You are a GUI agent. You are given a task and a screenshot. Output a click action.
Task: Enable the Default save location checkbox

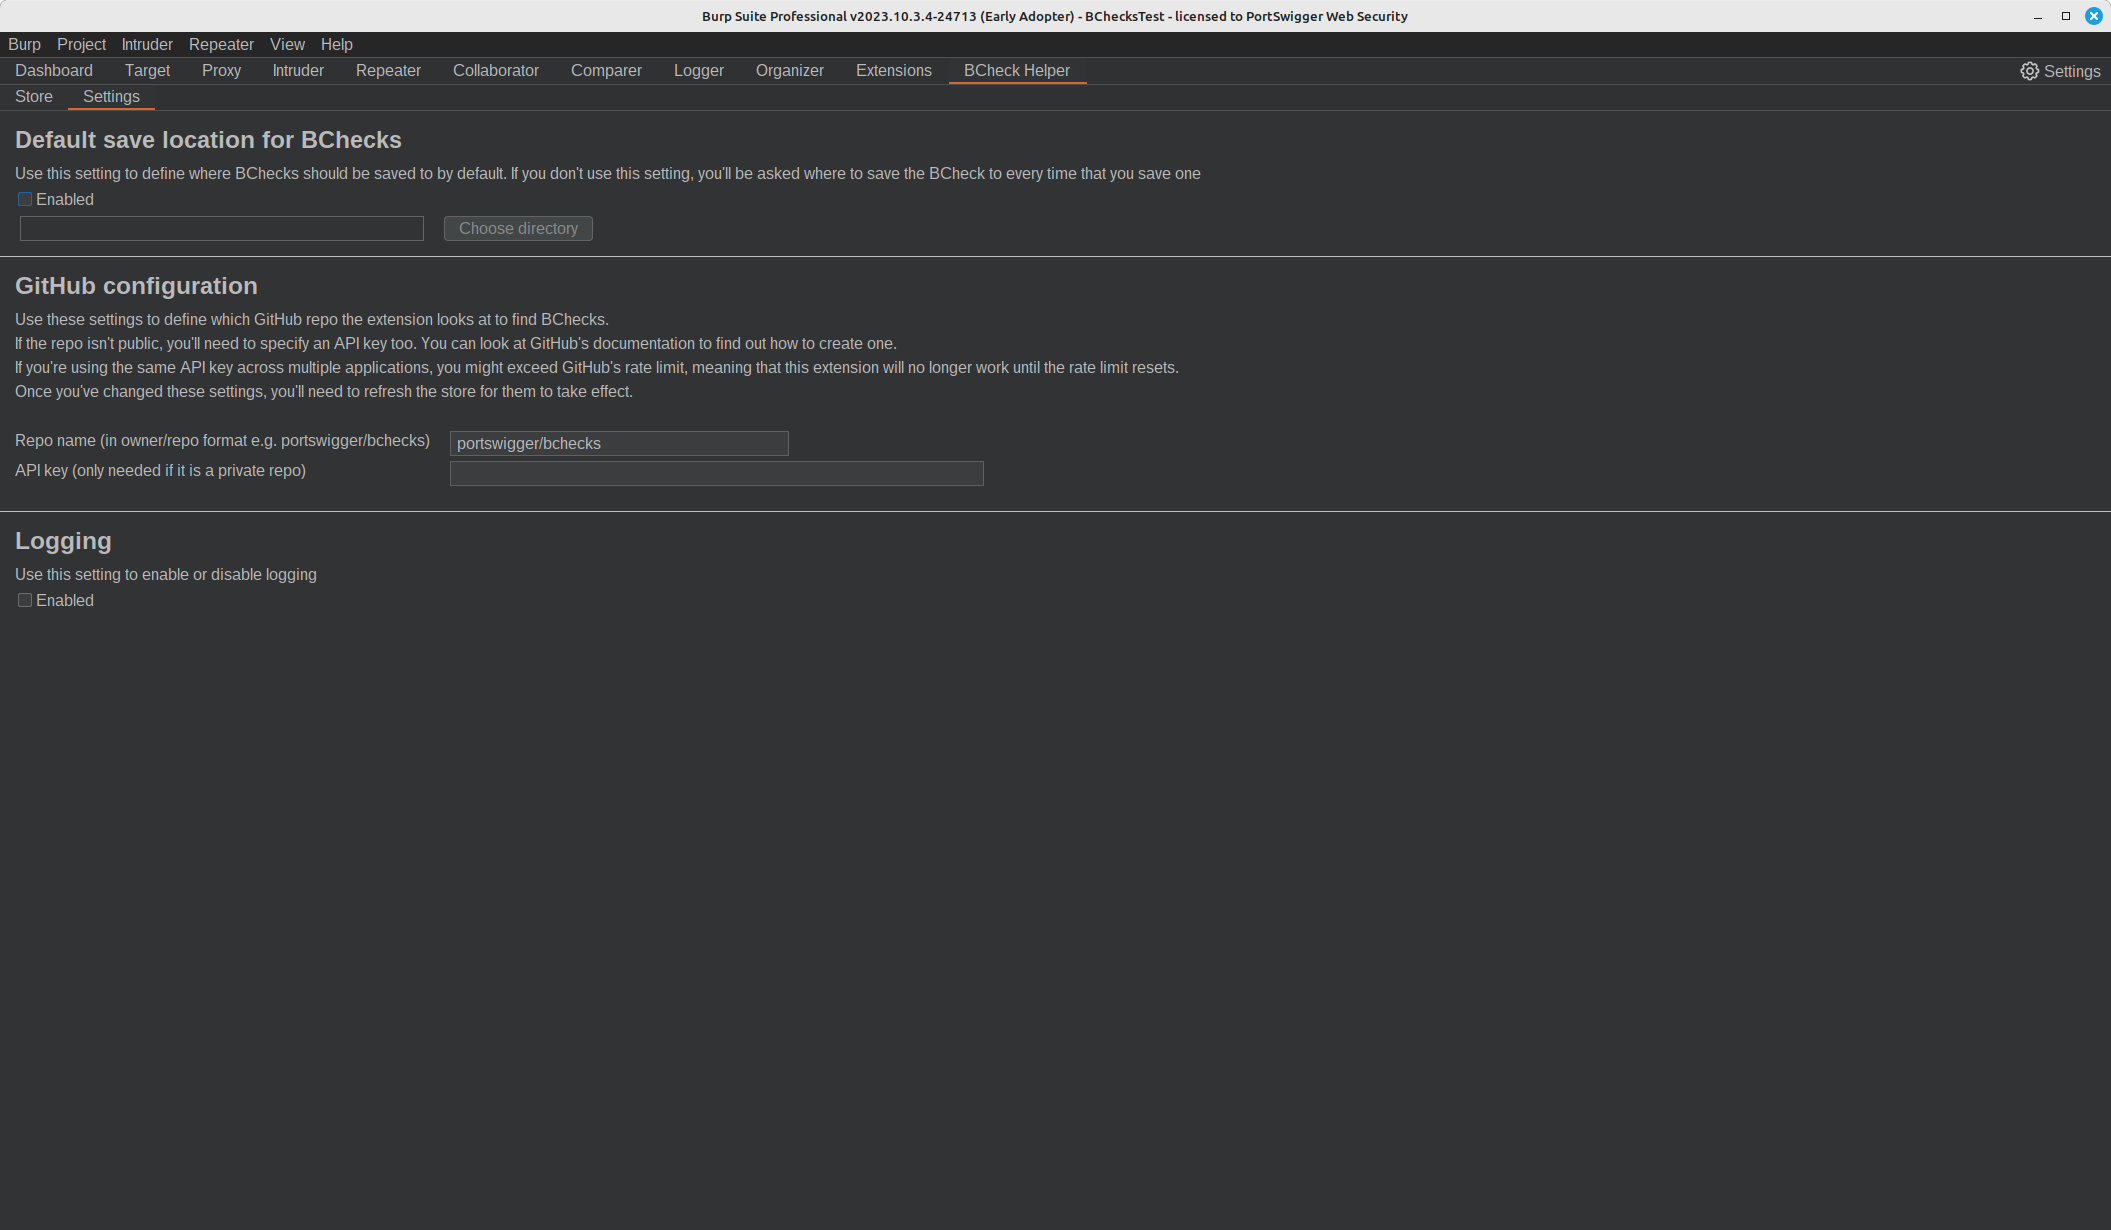pyautogui.click(x=25, y=199)
